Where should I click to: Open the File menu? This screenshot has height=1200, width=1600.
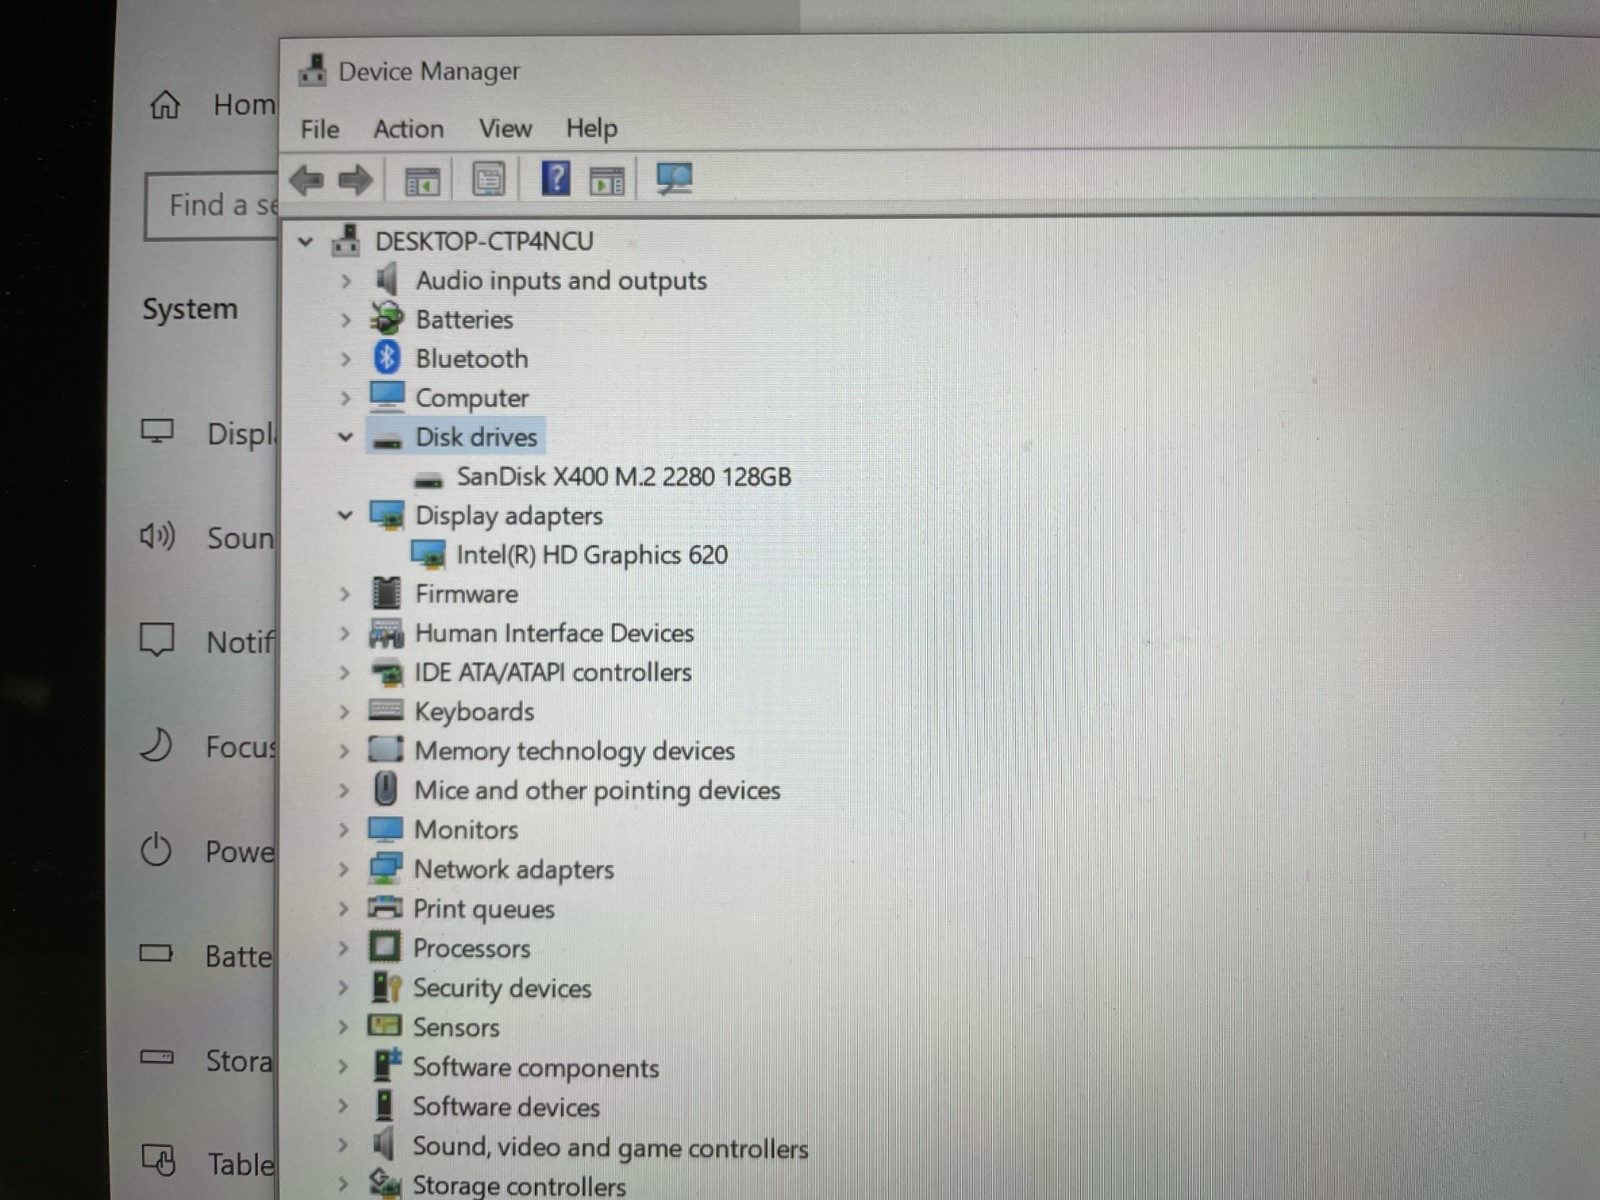pos(320,129)
